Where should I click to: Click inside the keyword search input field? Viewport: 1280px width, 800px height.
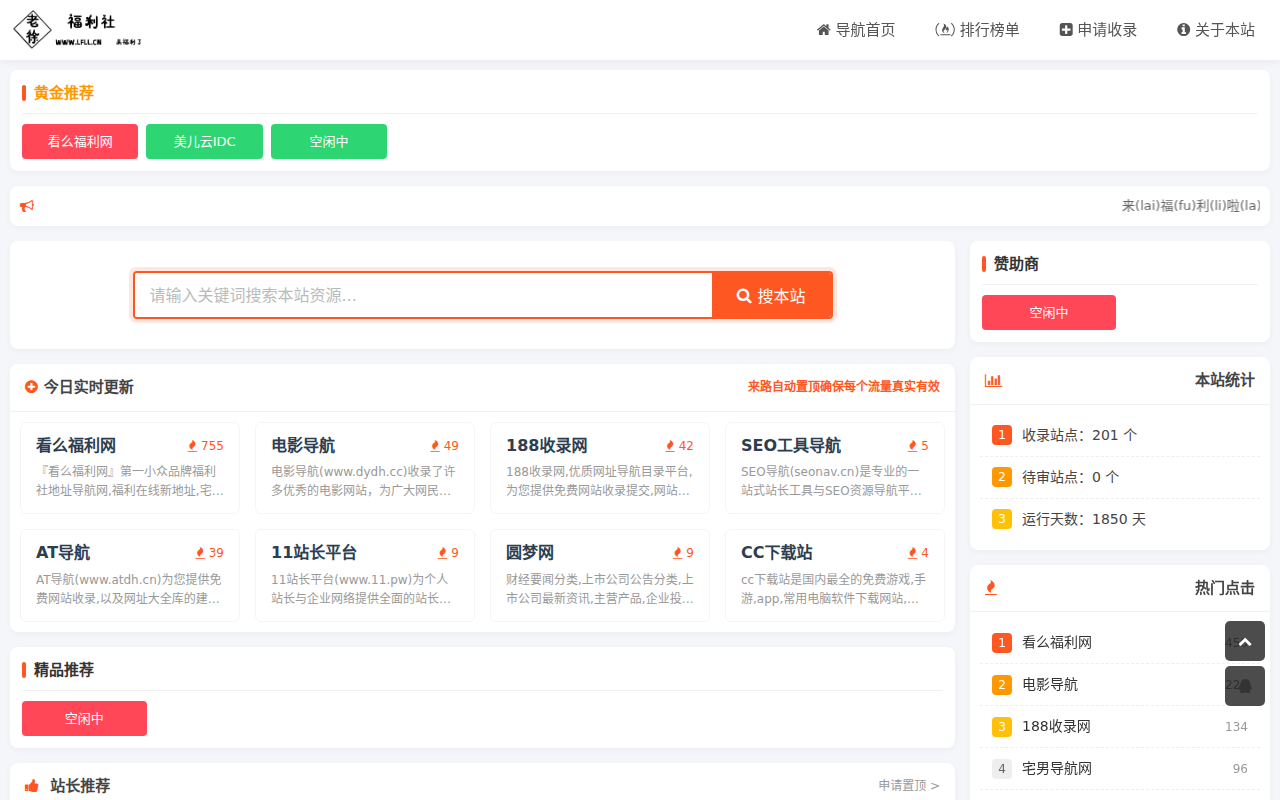click(420, 295)
